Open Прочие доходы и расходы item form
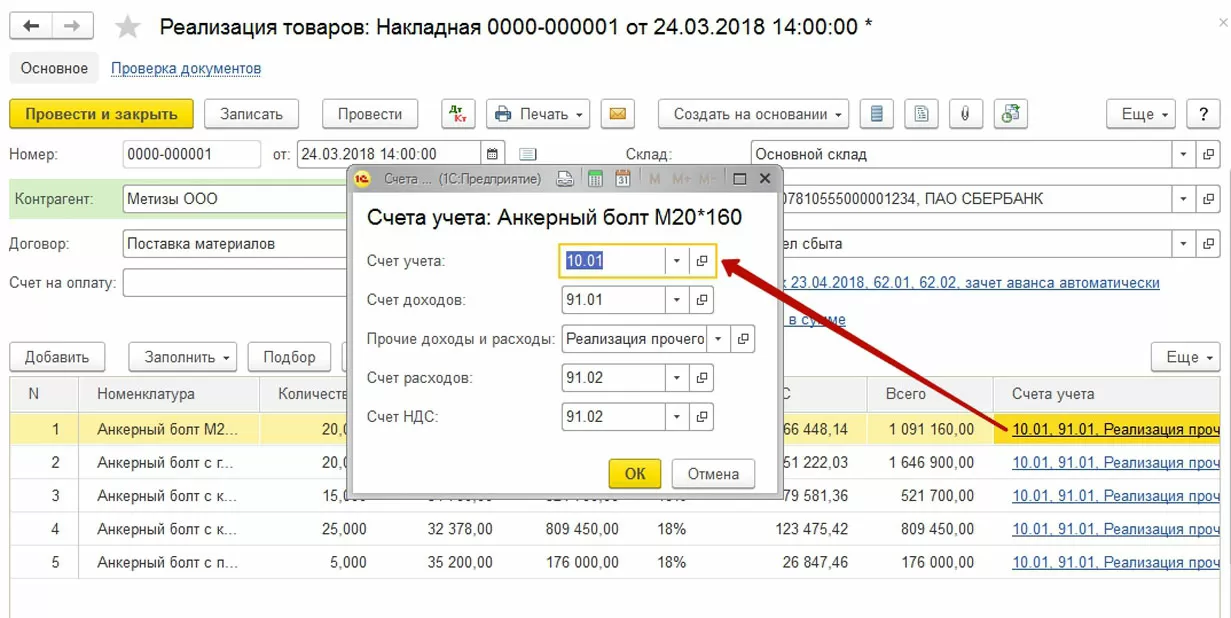Image resolution: width=1231 pixels, height=618 pixels. click(x=743, y=339)
